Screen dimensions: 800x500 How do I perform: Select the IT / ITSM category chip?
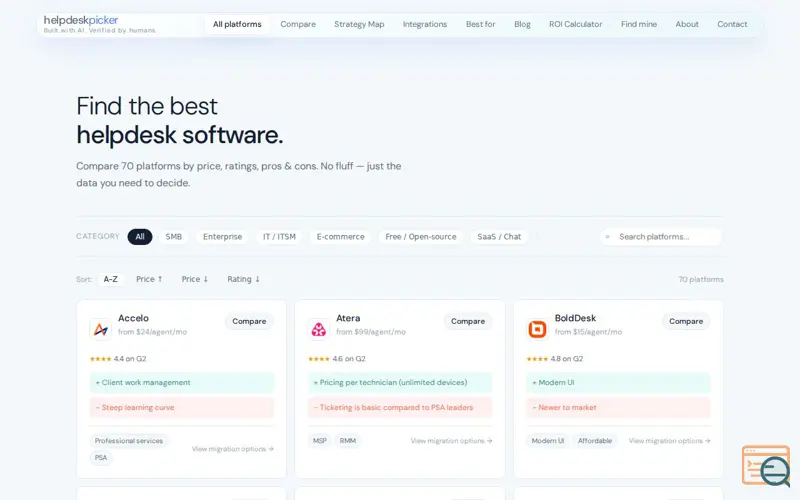tap(279, 237)
